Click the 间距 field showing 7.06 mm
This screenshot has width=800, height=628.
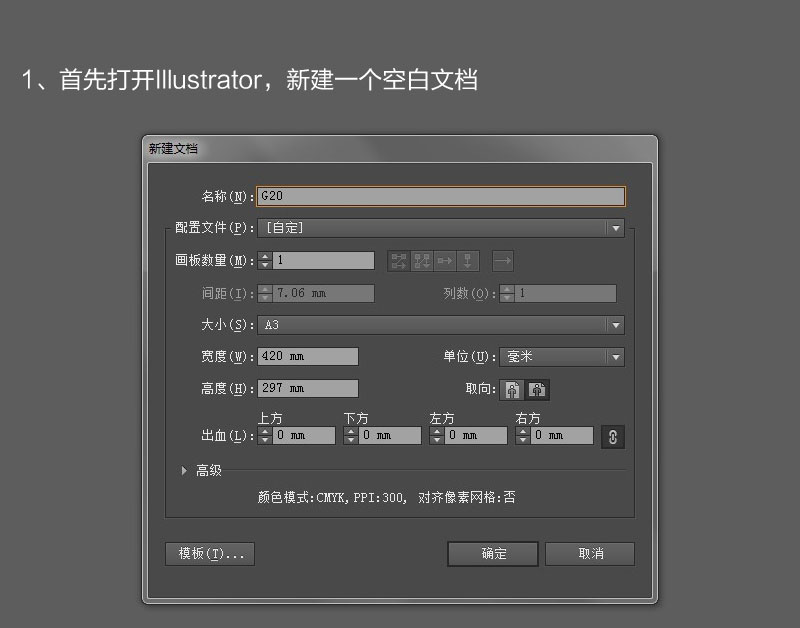coord(323,293)
